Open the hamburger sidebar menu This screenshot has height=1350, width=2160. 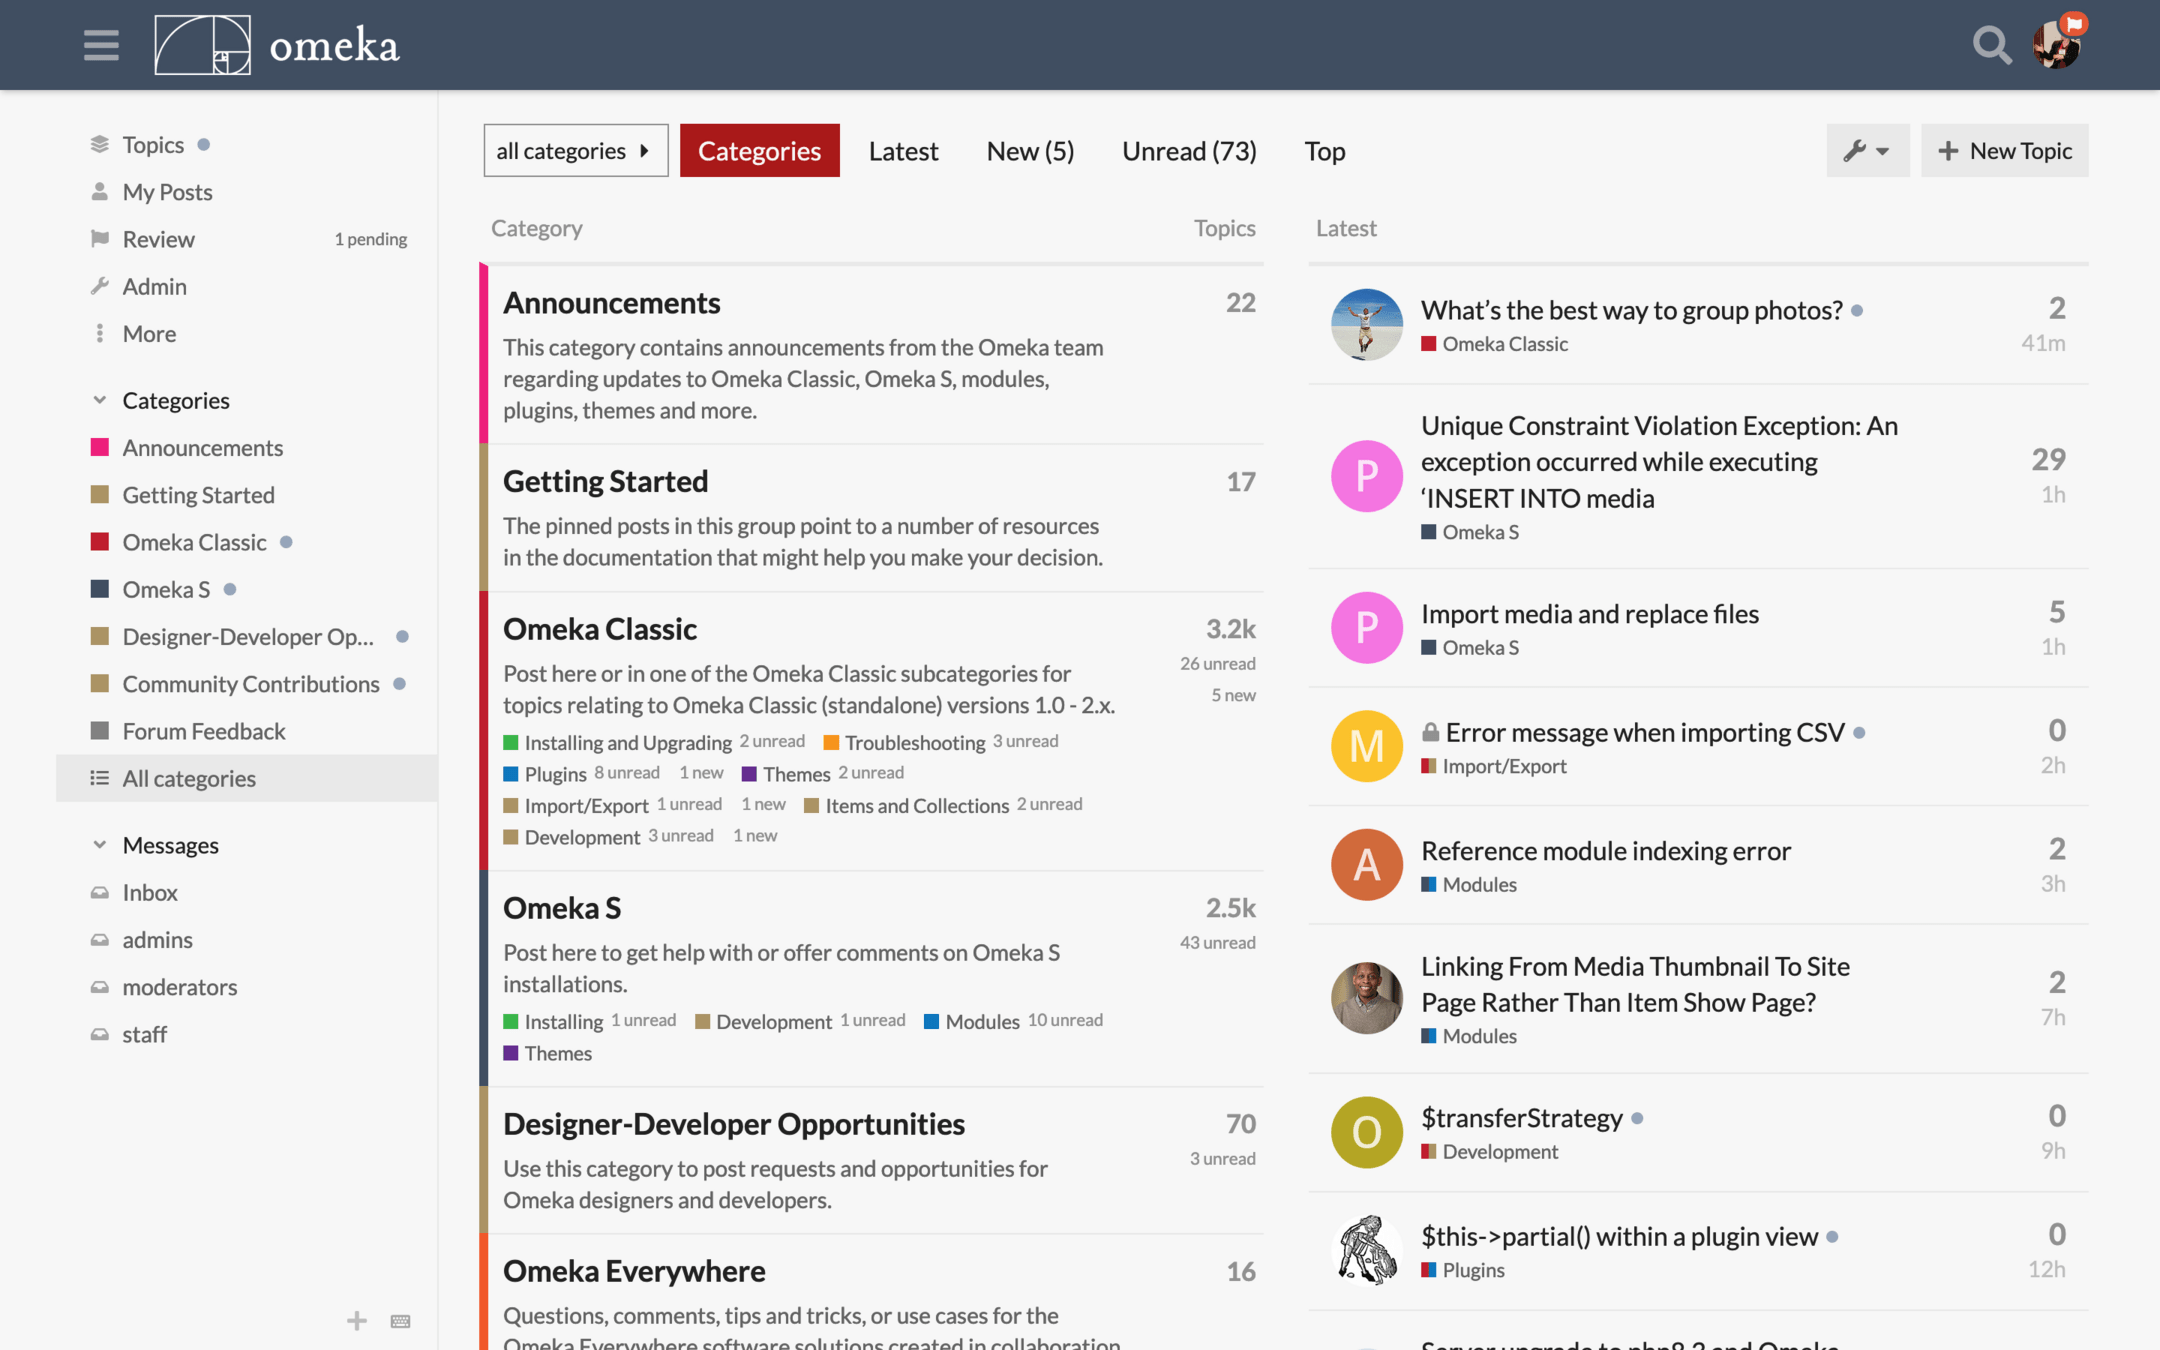coord(101,45)
